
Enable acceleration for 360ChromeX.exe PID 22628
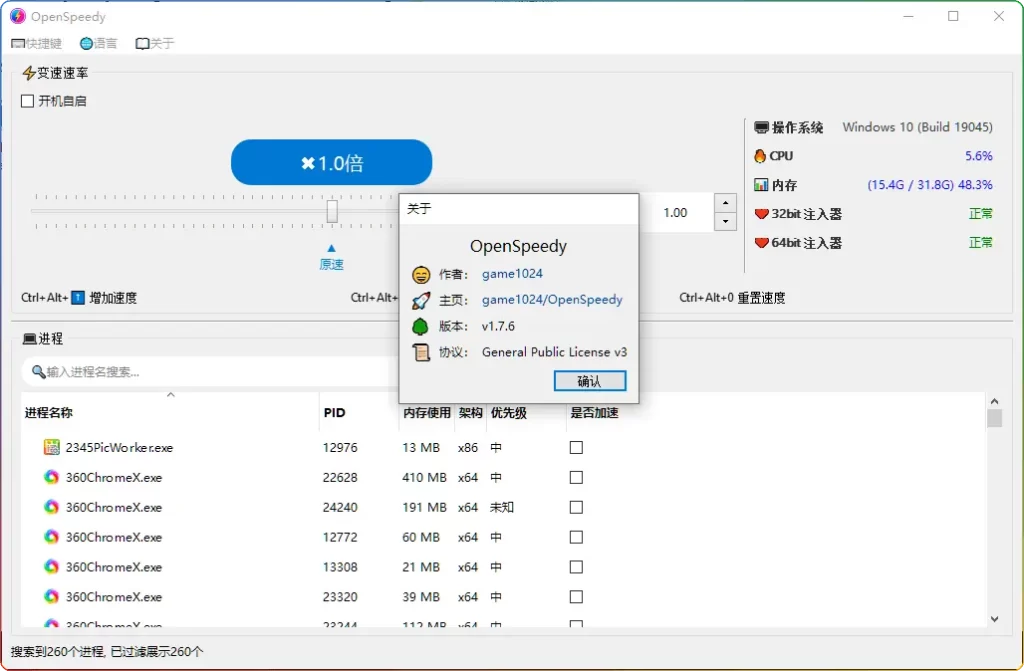(576, 478)
